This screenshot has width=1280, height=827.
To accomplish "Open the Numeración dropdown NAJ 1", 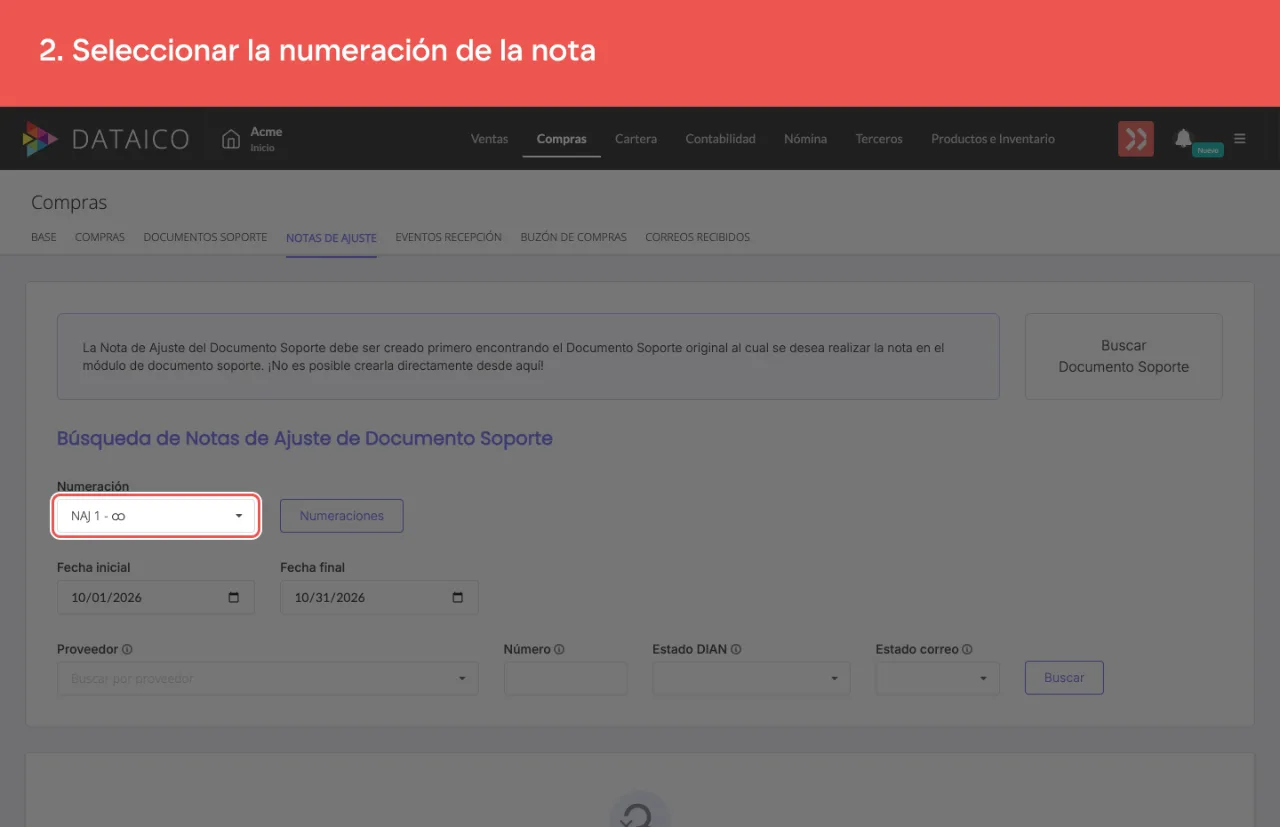I will [x=156, y=516].
